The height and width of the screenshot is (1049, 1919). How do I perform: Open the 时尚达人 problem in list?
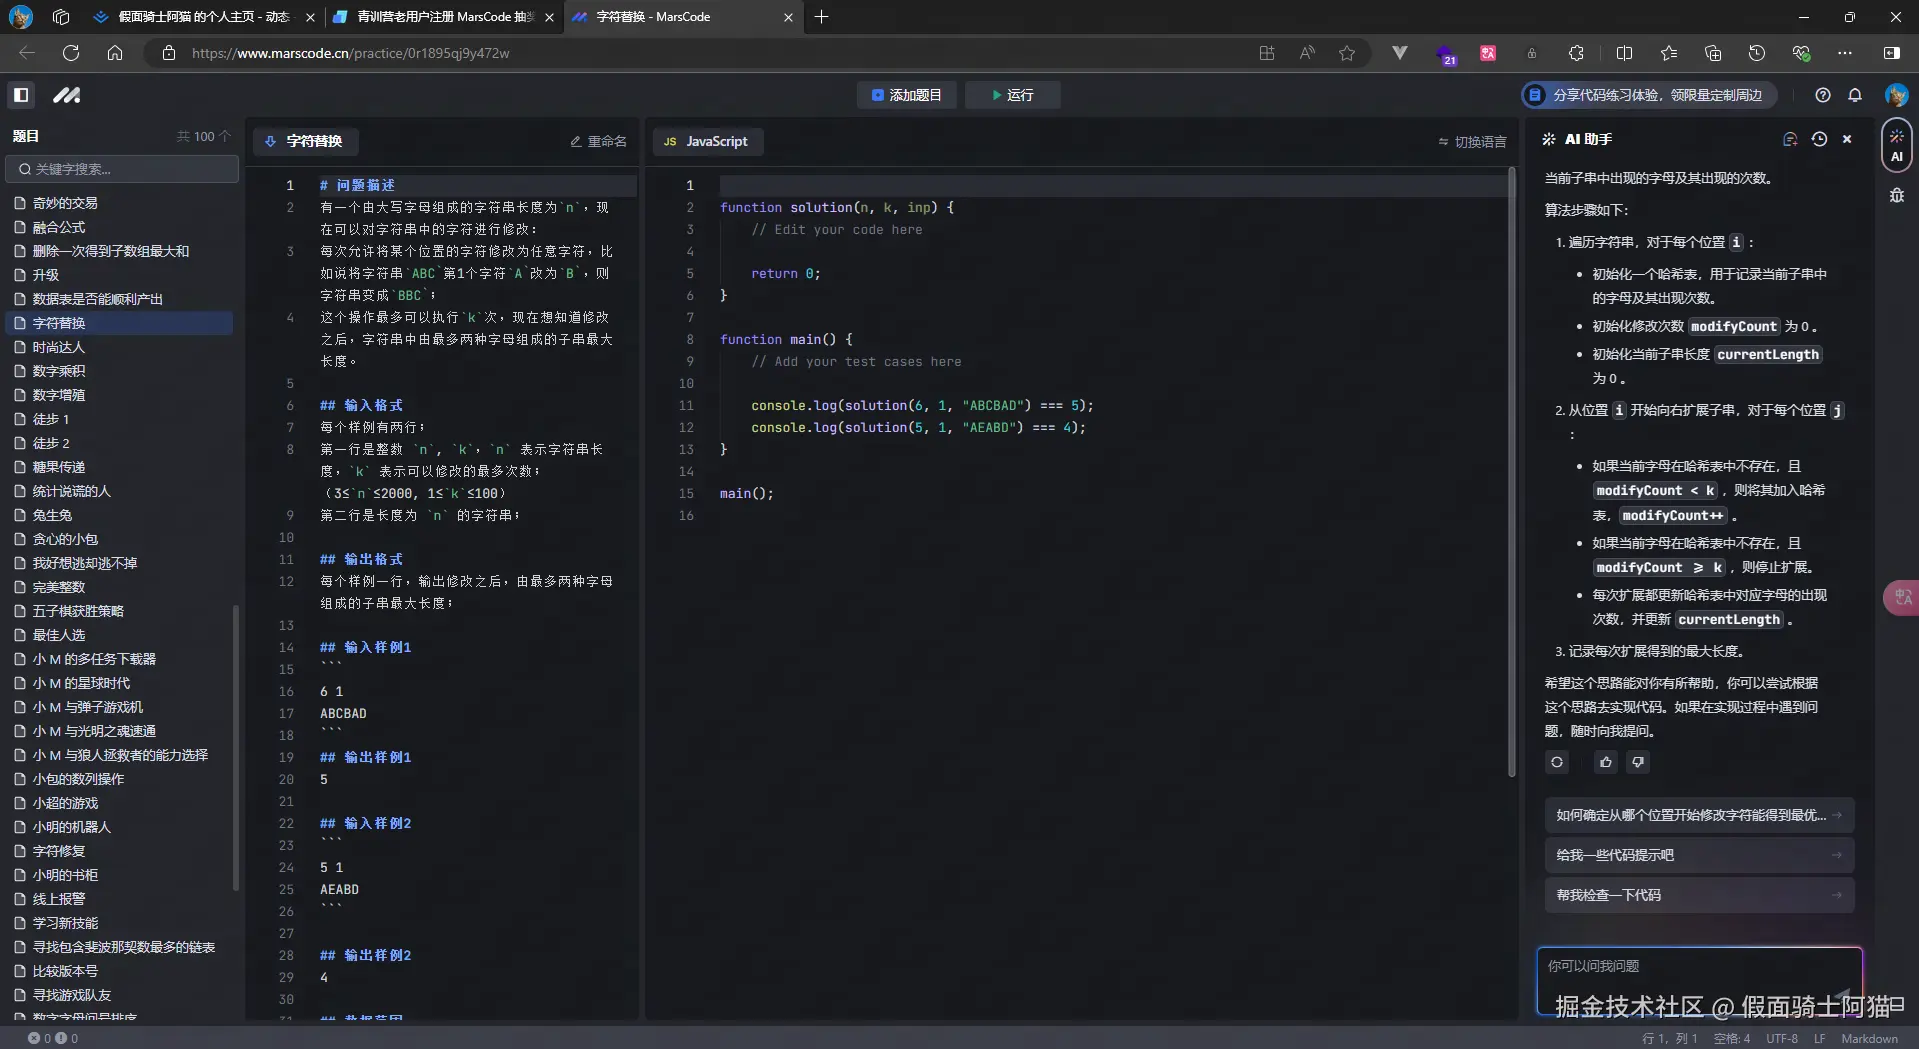tap(59, 347)
